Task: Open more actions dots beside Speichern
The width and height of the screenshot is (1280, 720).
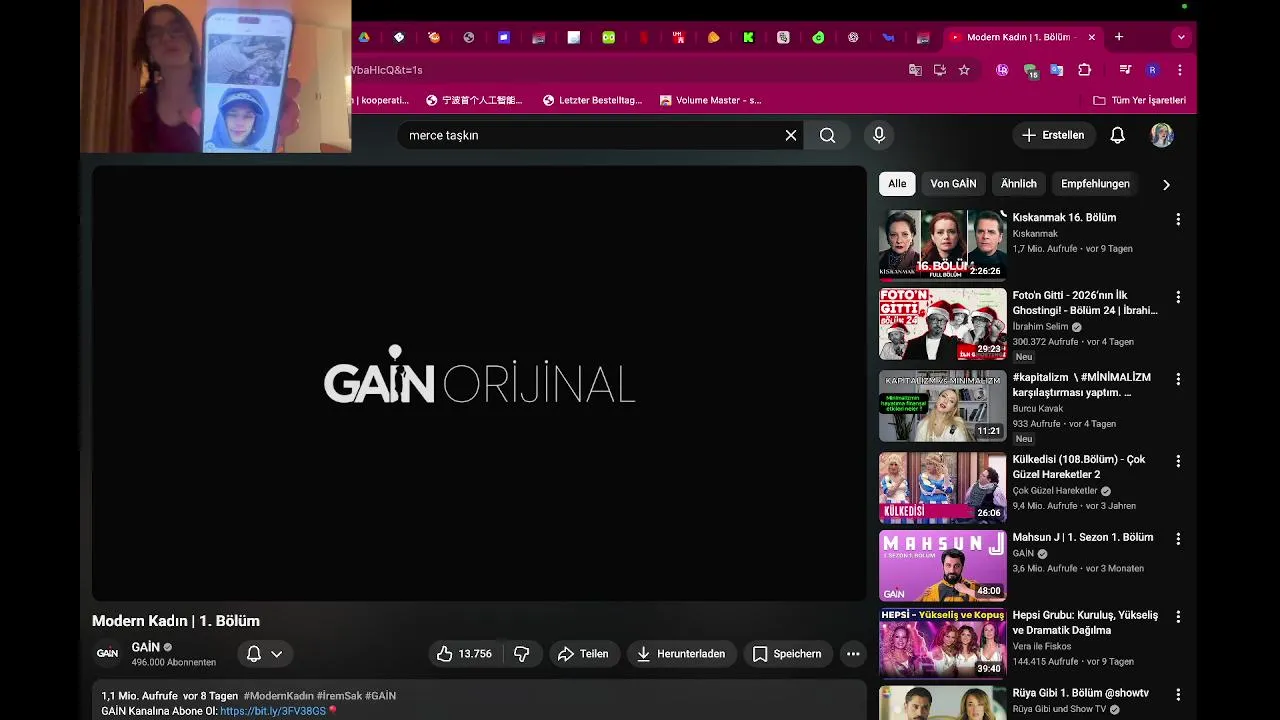Action: click(x=853, y=654)
